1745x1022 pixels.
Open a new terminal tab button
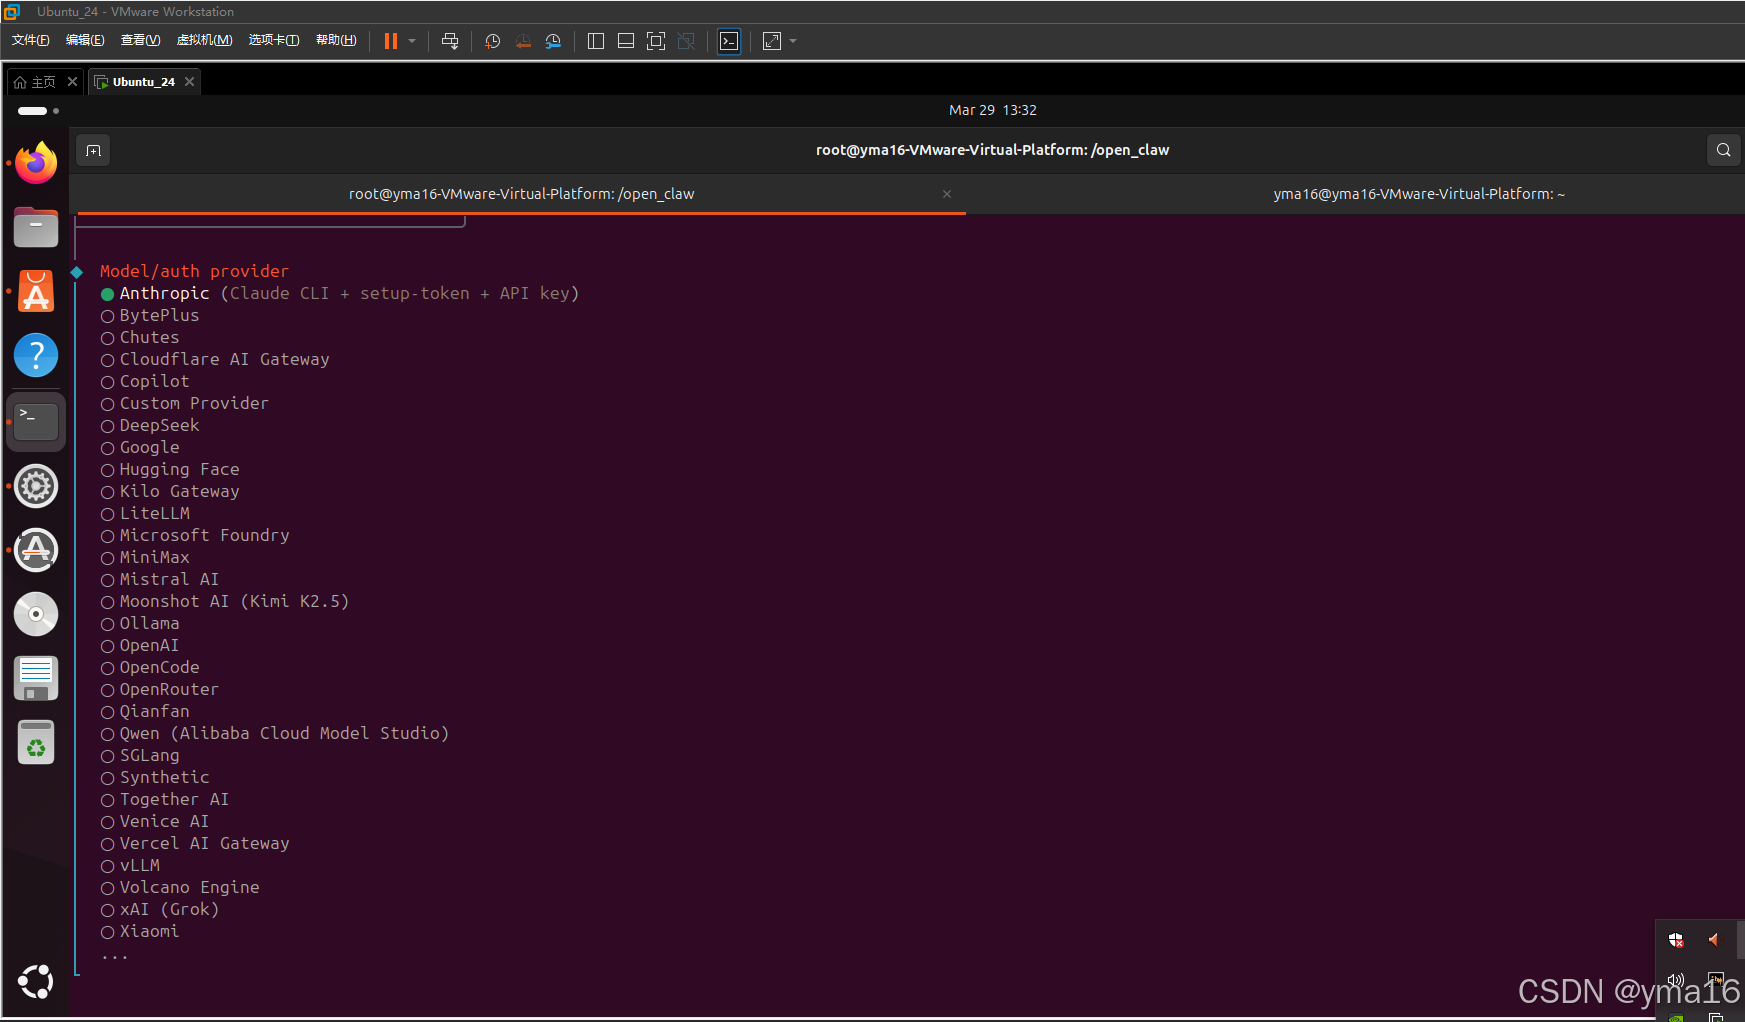tap(93, 150)
